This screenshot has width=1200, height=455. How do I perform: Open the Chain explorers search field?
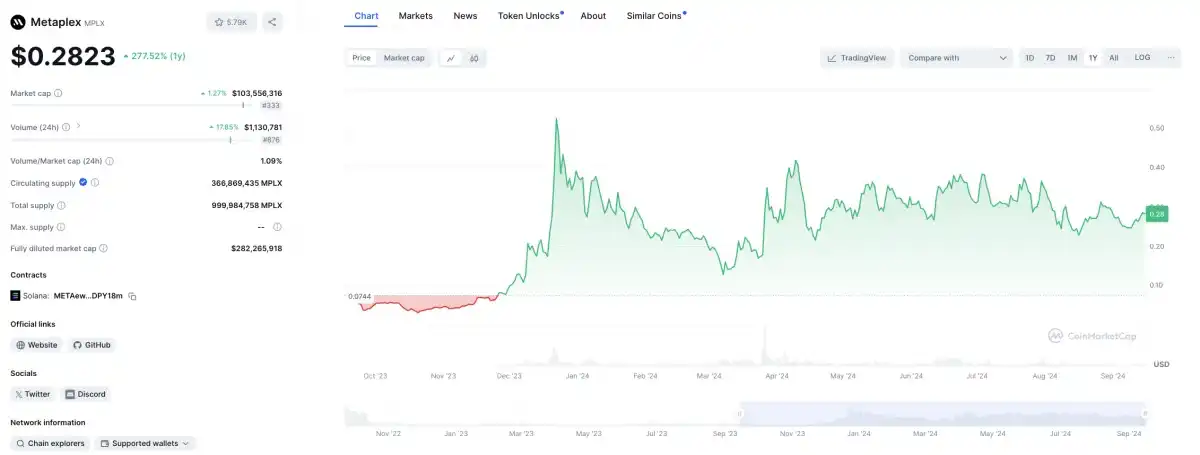(x=51, y=443)
